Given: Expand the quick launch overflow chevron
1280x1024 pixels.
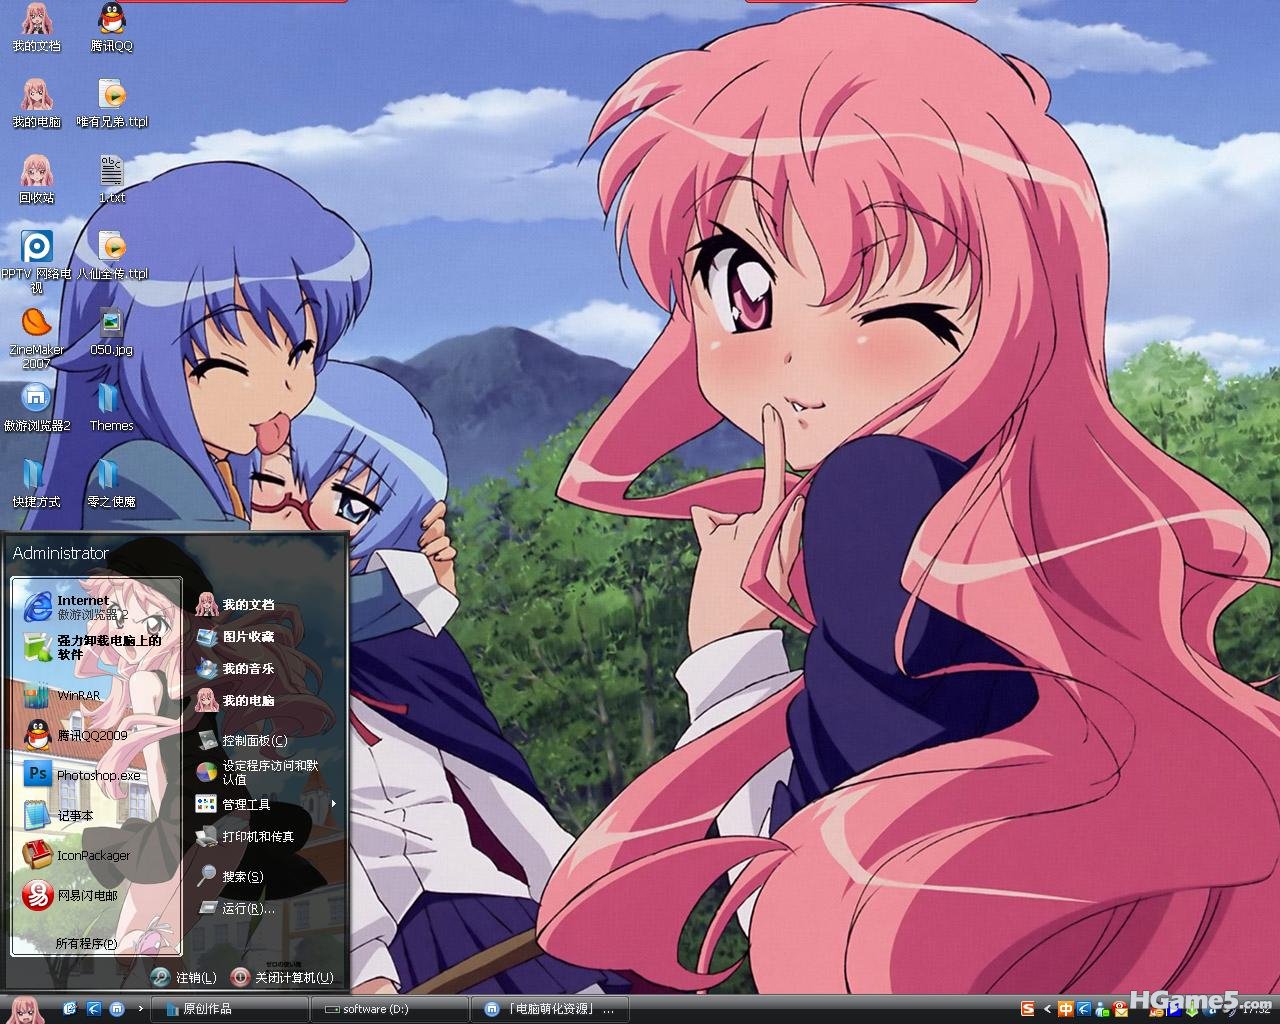Looking at the screenshot, I should click(140, 1009).
